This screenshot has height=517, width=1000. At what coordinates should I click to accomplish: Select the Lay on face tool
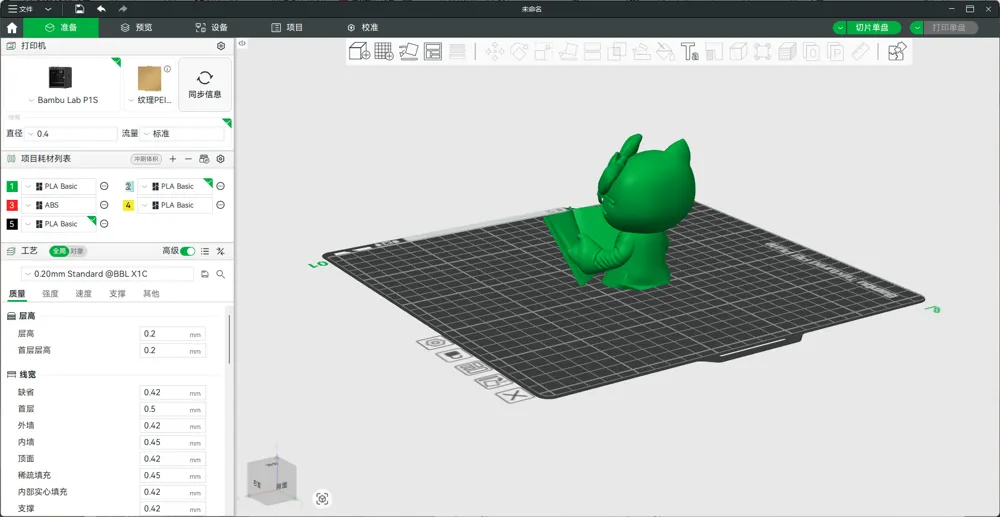click(x=568, y=52)
